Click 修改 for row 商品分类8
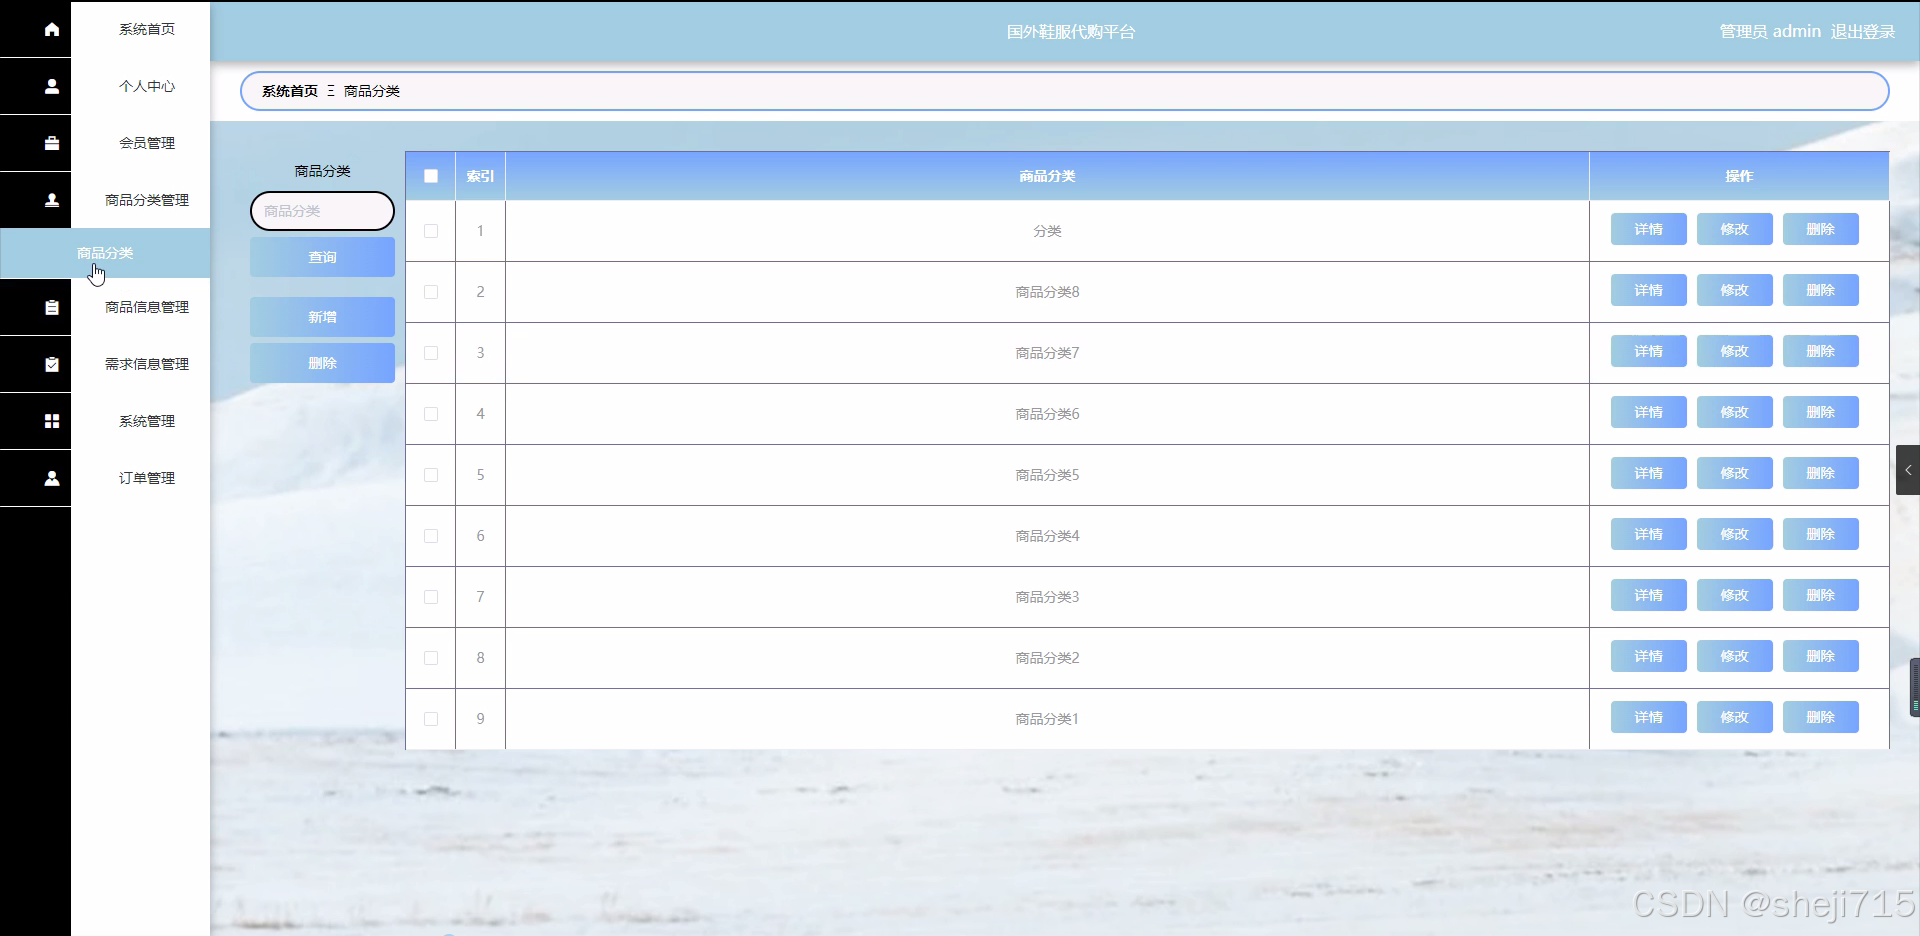Screen dimensions: 1920x936 [1734, 290]
